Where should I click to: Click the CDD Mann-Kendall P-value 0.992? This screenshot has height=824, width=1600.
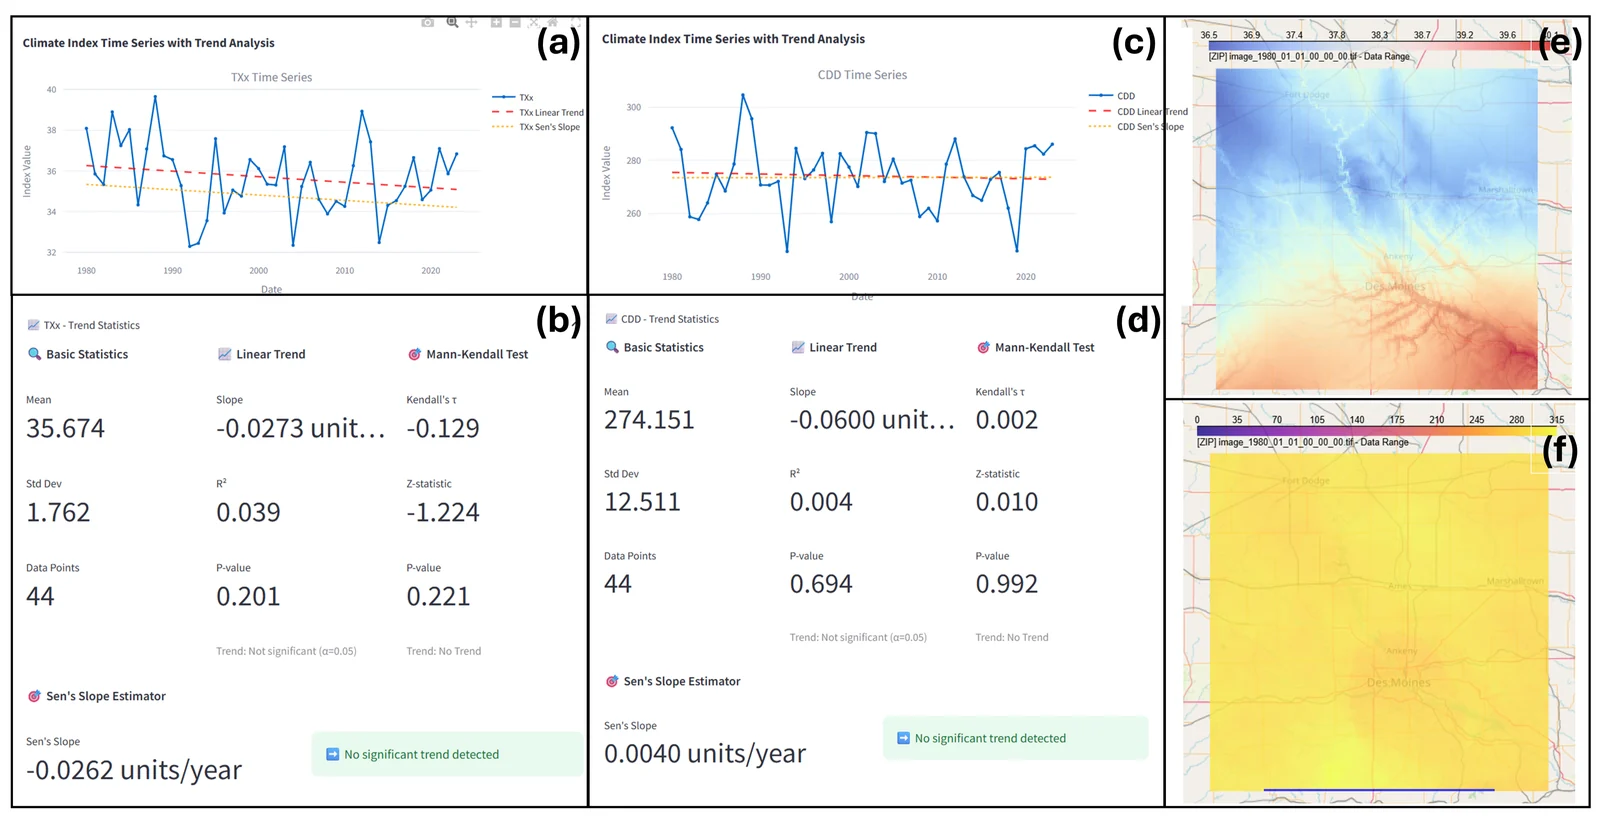[x=1007, y=584]
